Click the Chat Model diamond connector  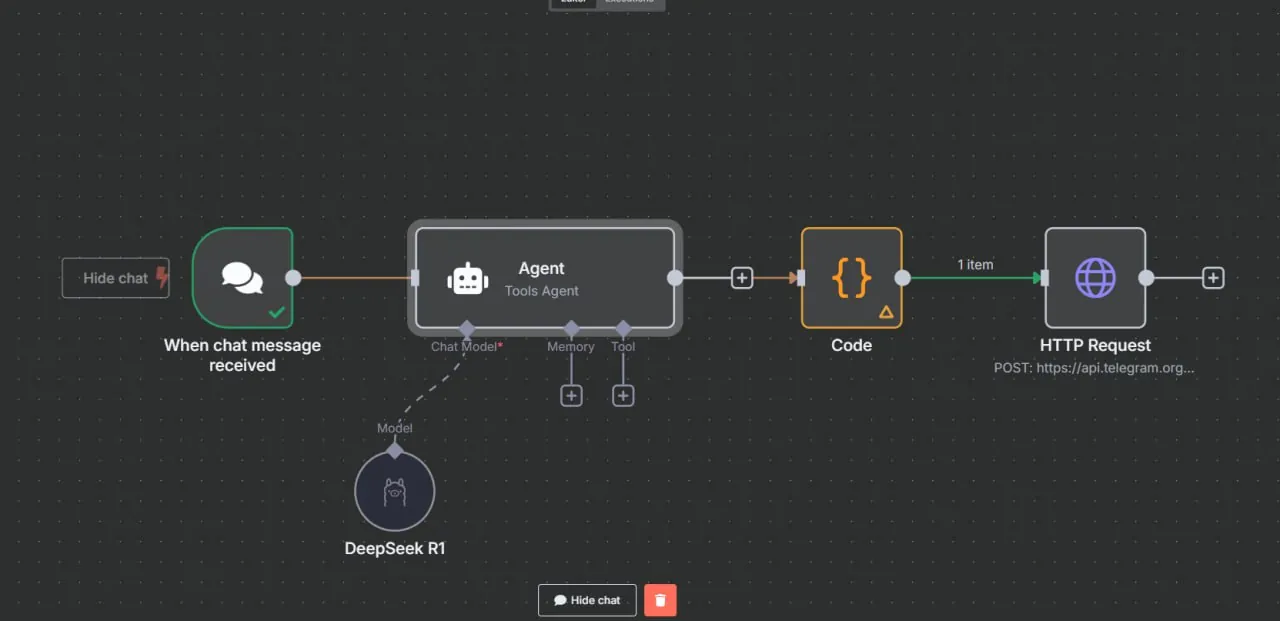[466, 328]
